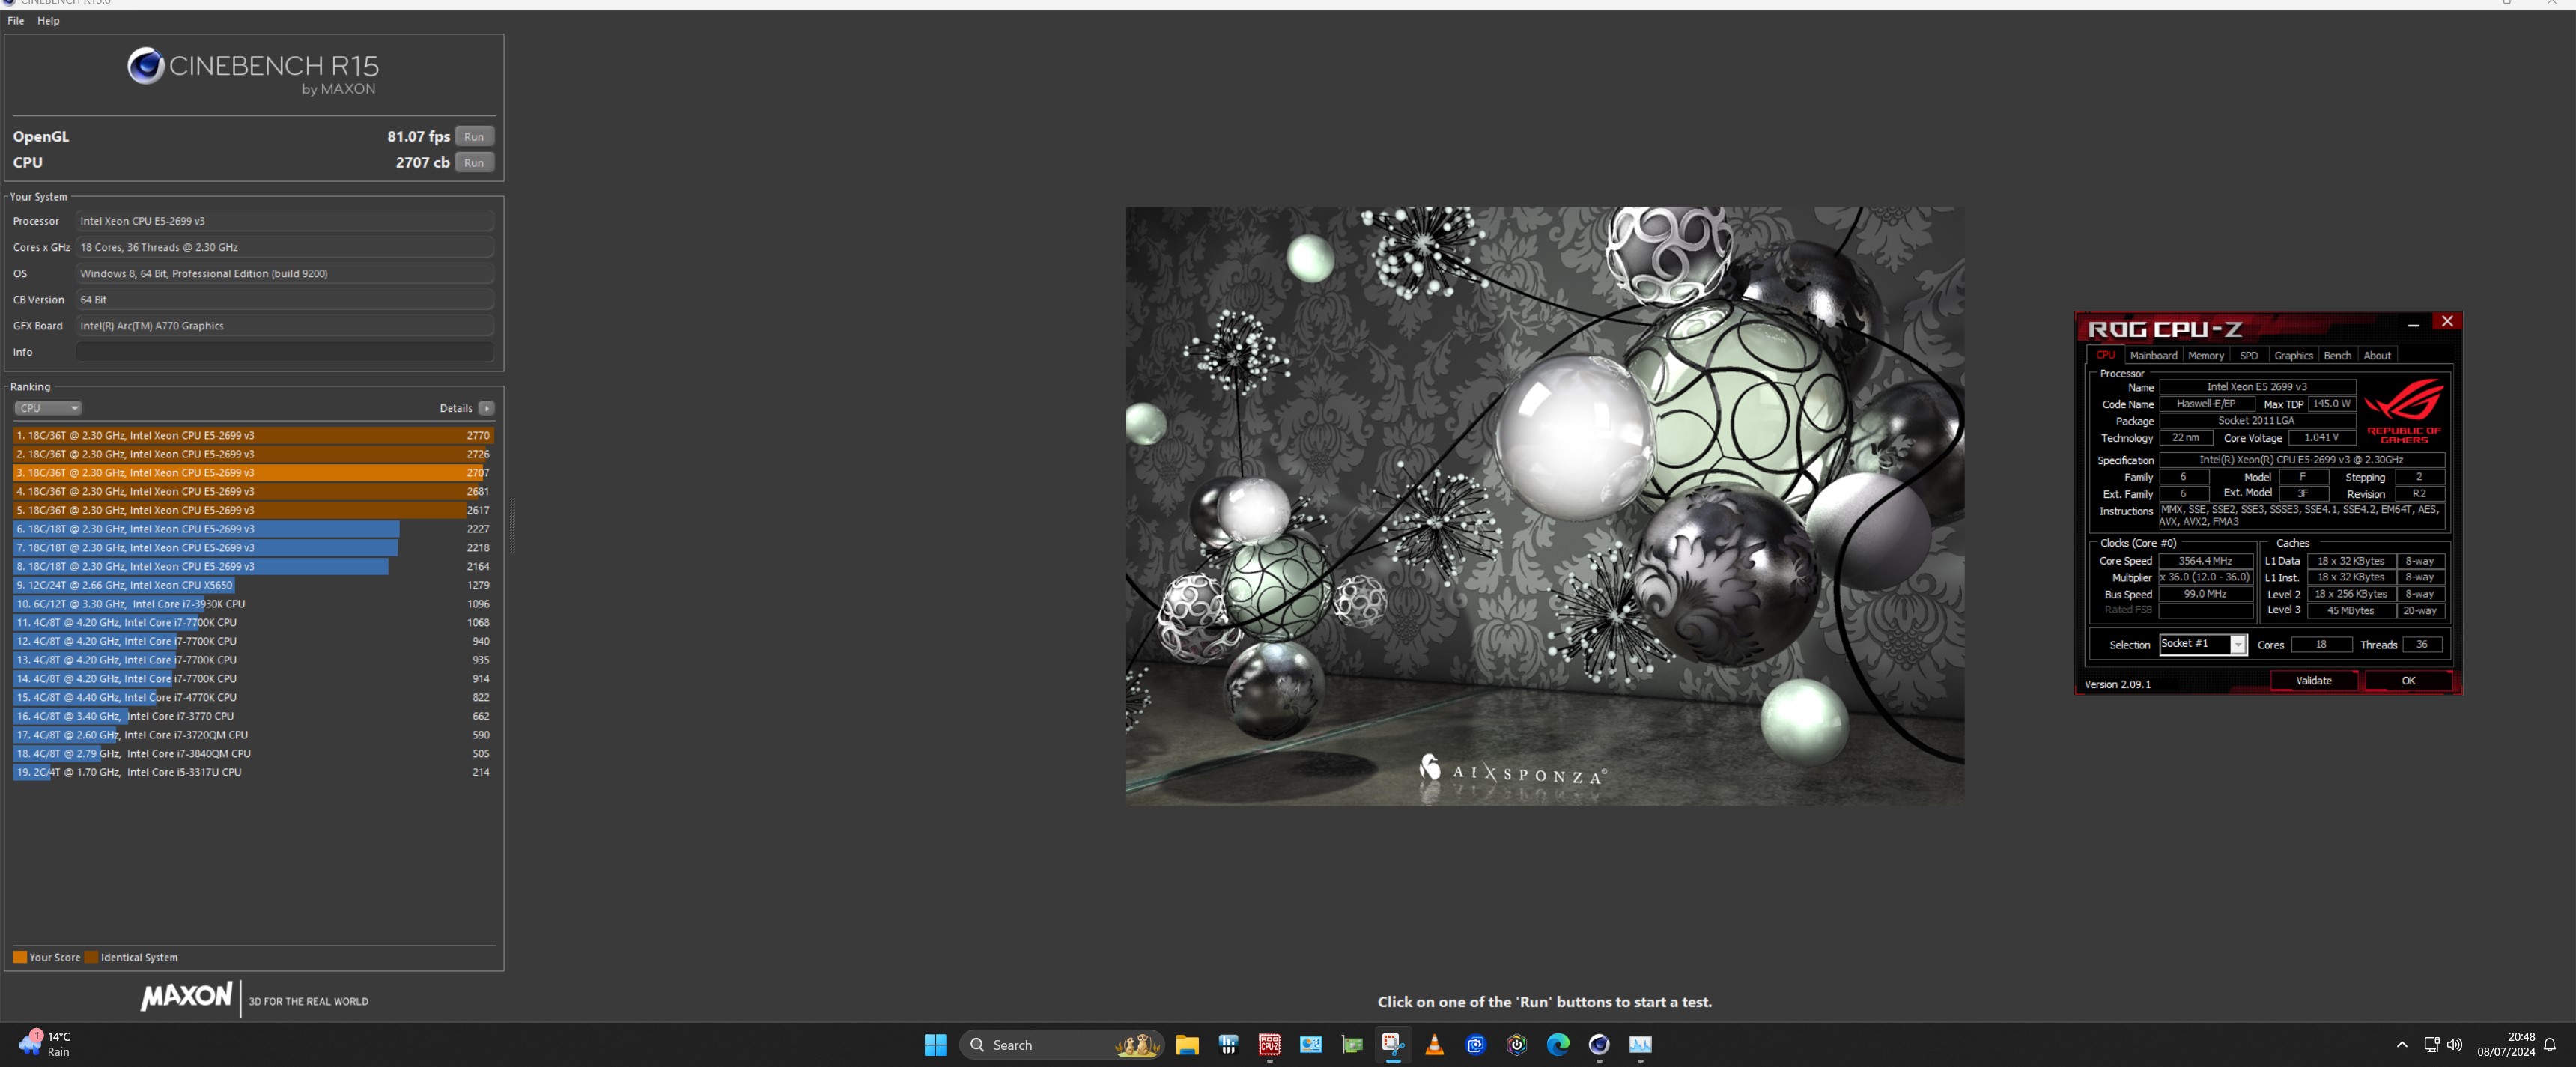
Task: Open the About tab in CPU-Z
Action: click(x=2377, y=356)
